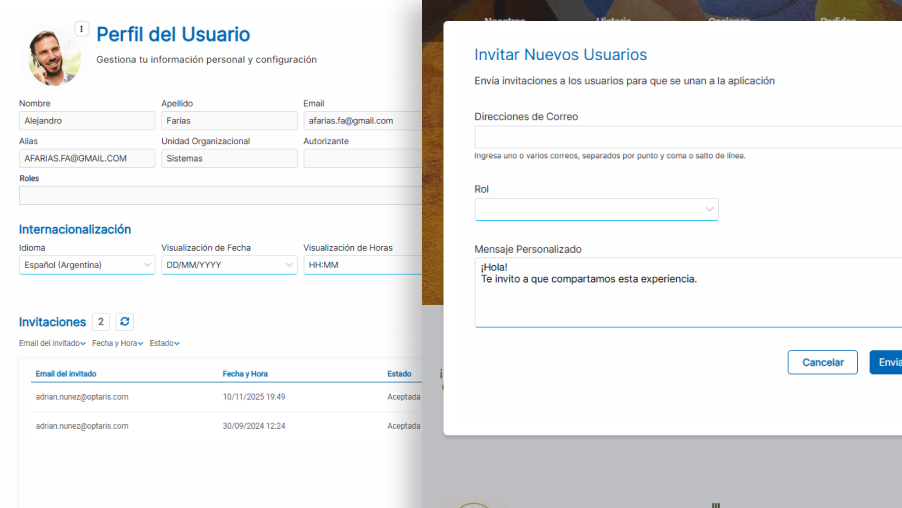Click the Cancelar button
The width and height of the screenshot is (902, 508).
pyautogui.click(x=822, y=362)
